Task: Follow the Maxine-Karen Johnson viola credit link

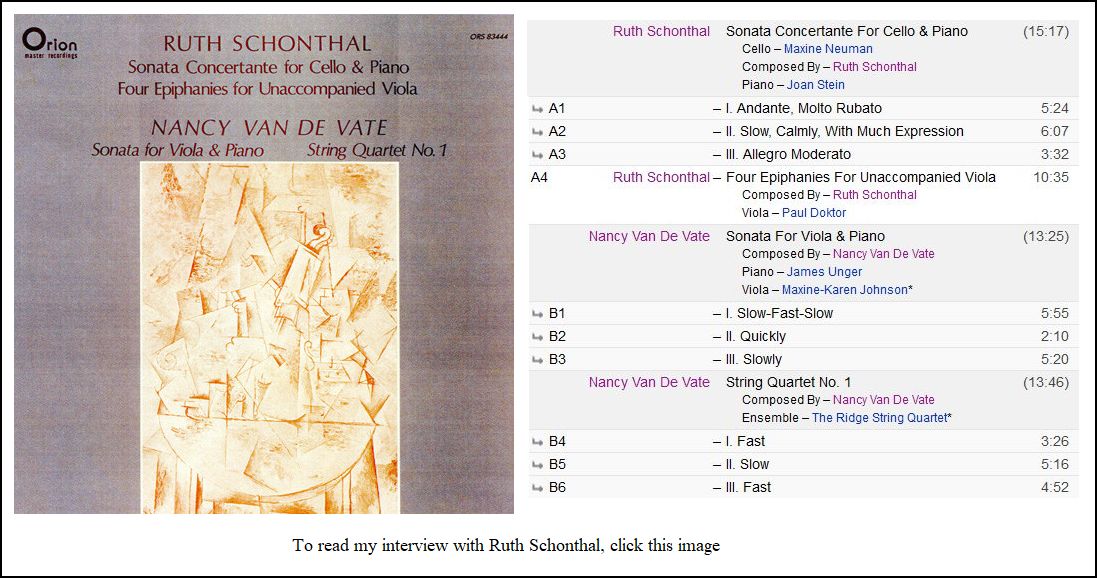Action: (844, 290)
